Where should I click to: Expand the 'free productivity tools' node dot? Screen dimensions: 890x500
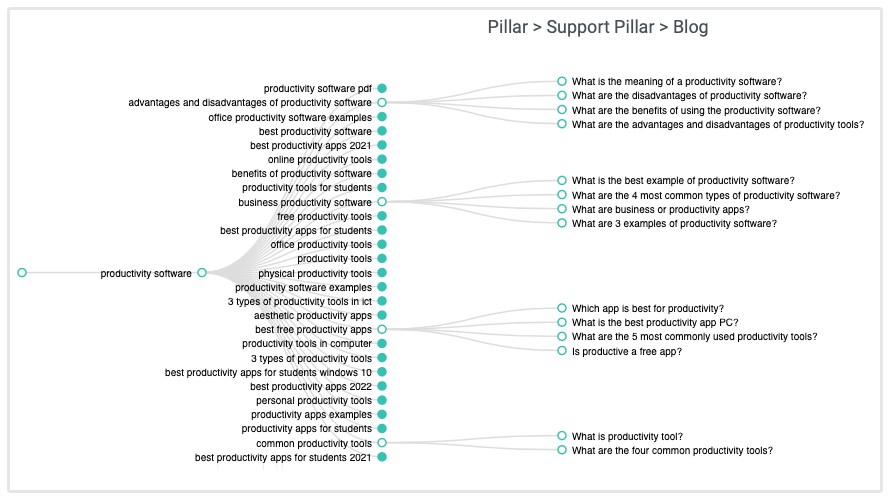[382, 216]
